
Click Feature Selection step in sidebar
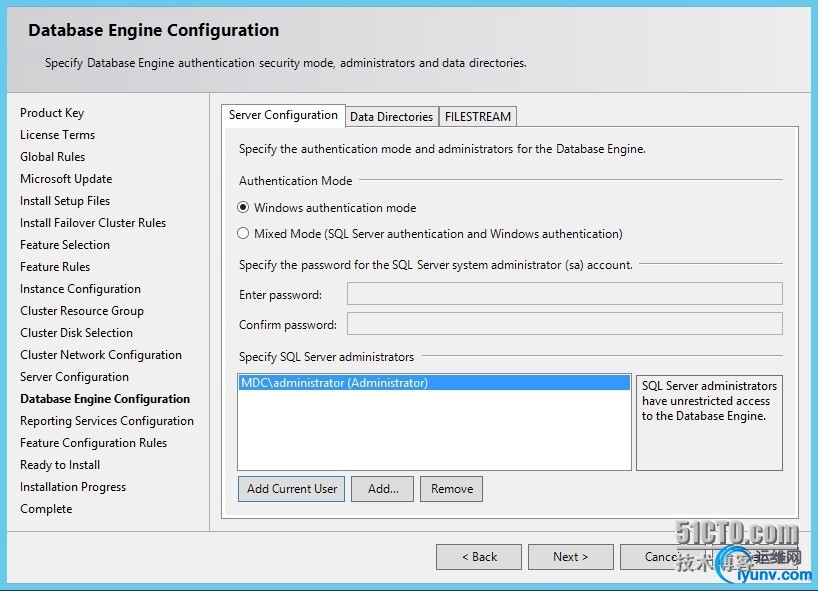pos(65,245)
